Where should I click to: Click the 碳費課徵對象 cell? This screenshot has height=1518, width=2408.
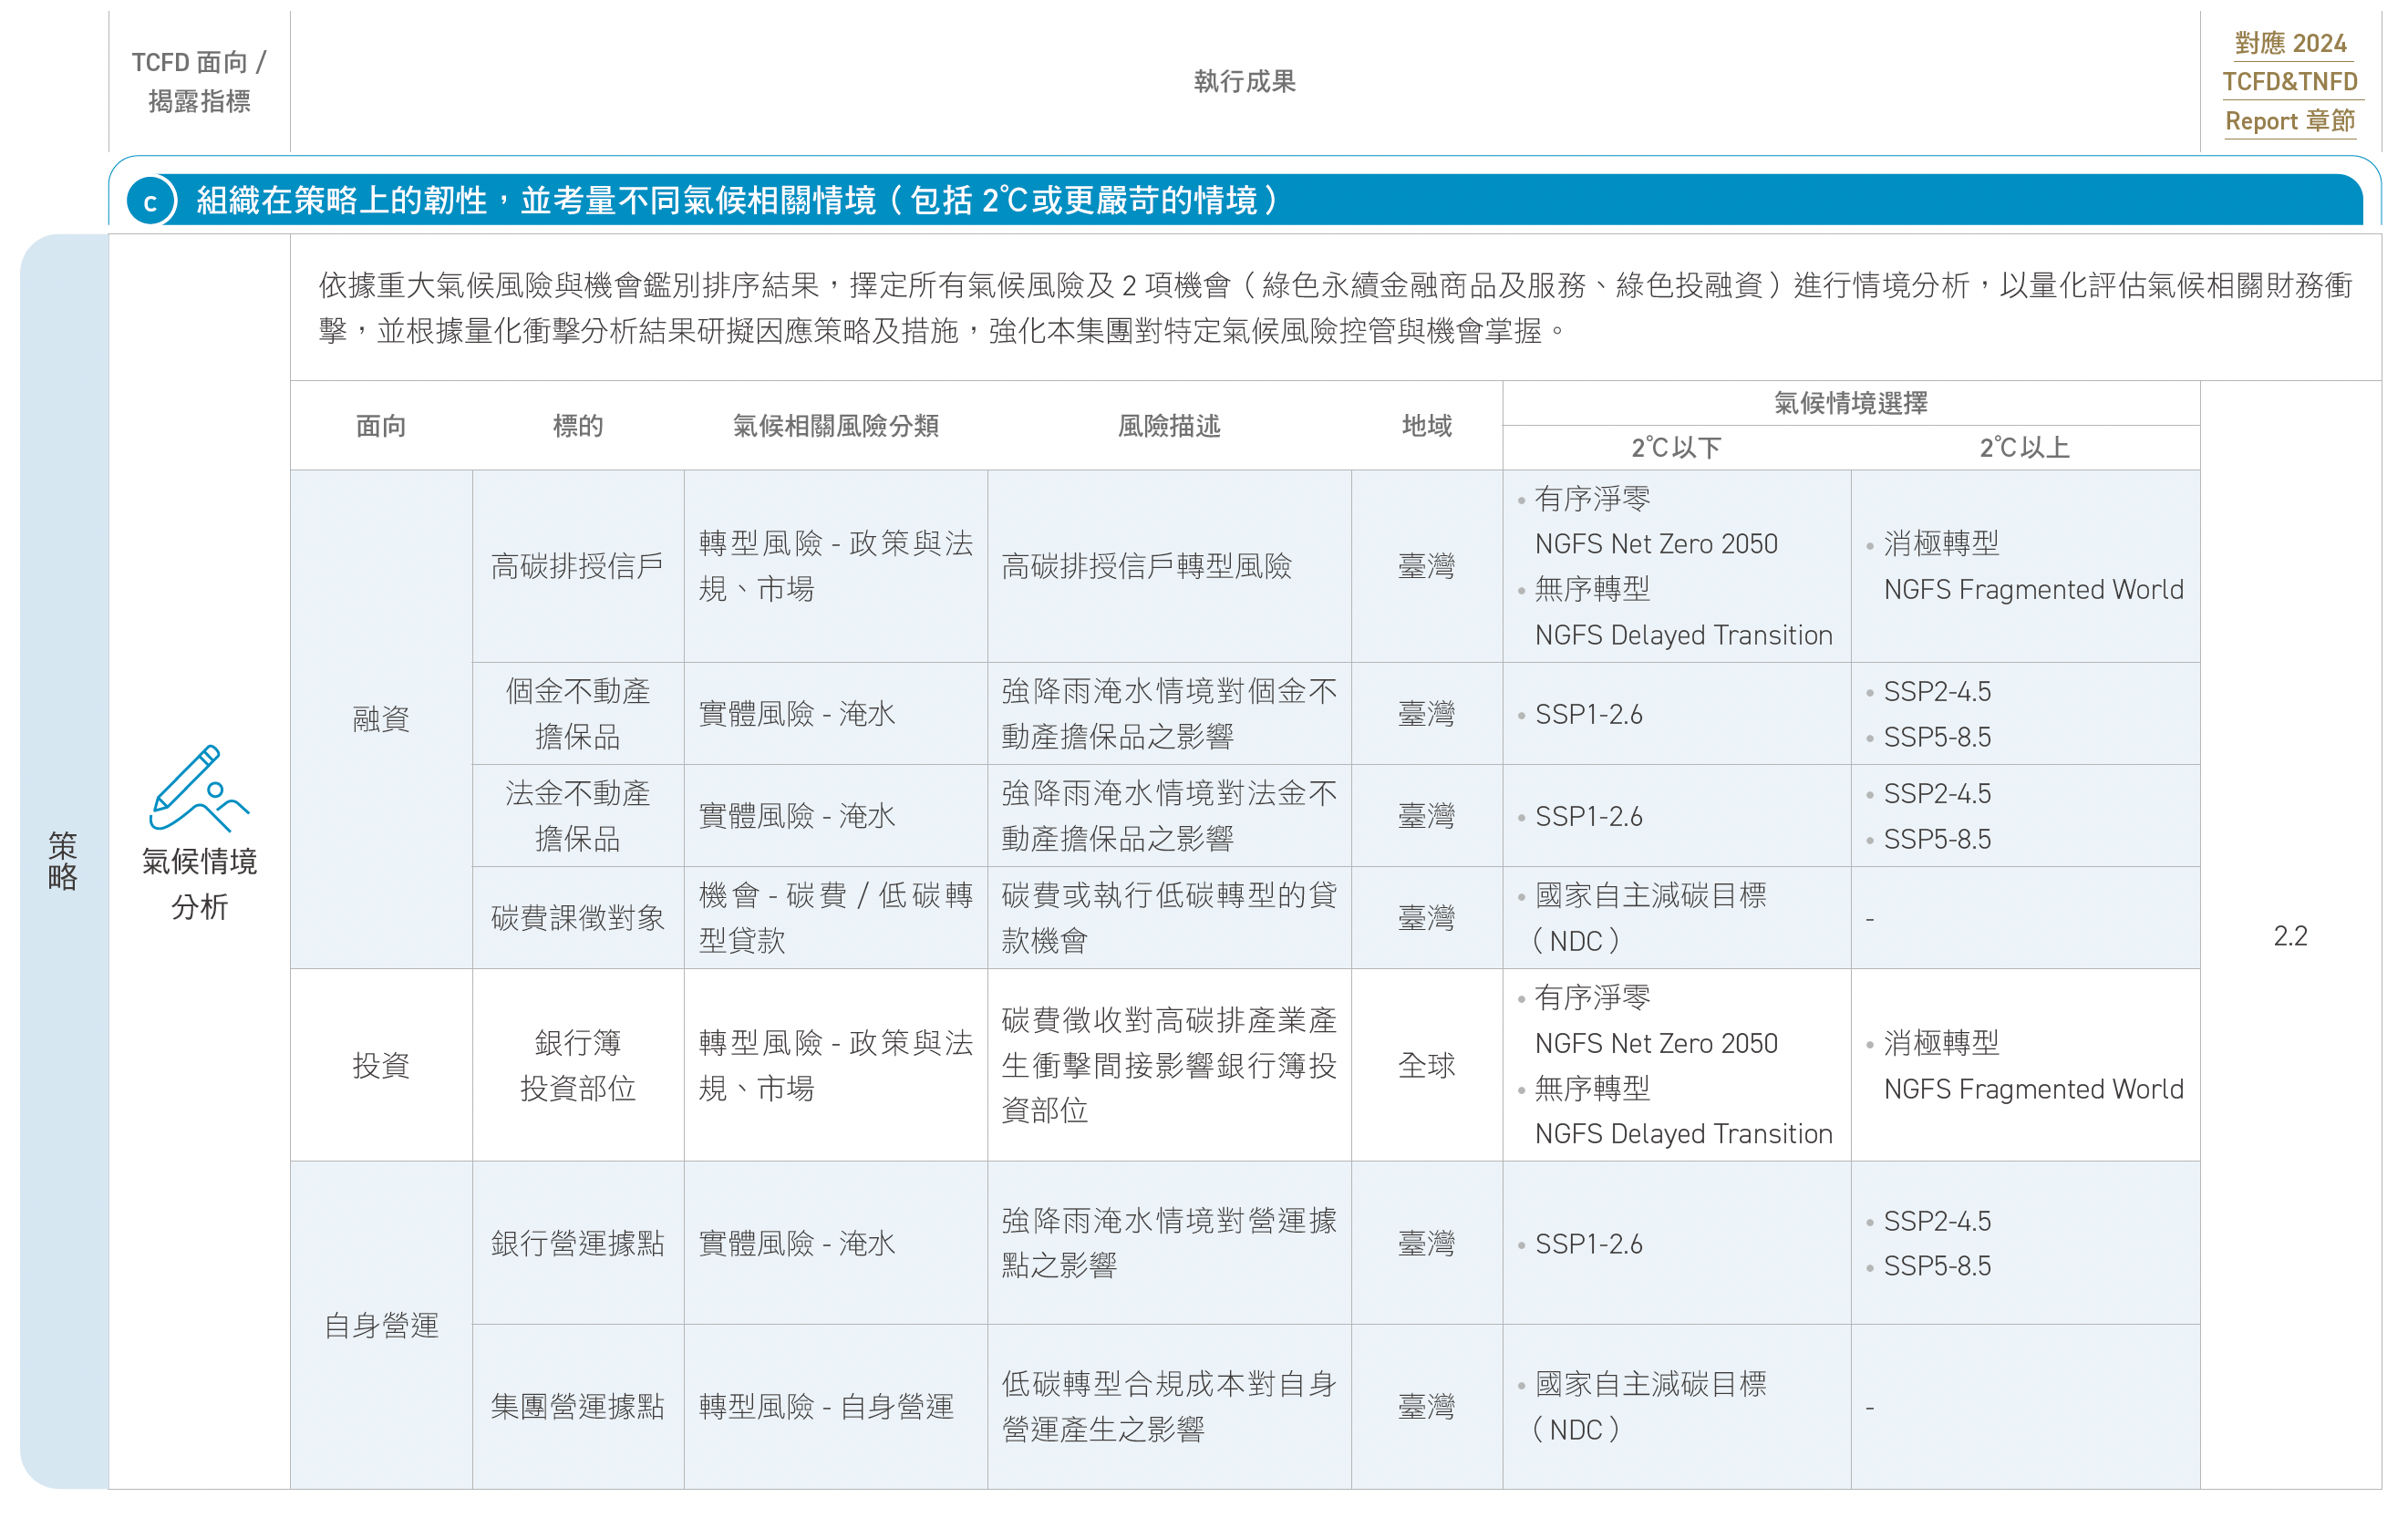578,918
